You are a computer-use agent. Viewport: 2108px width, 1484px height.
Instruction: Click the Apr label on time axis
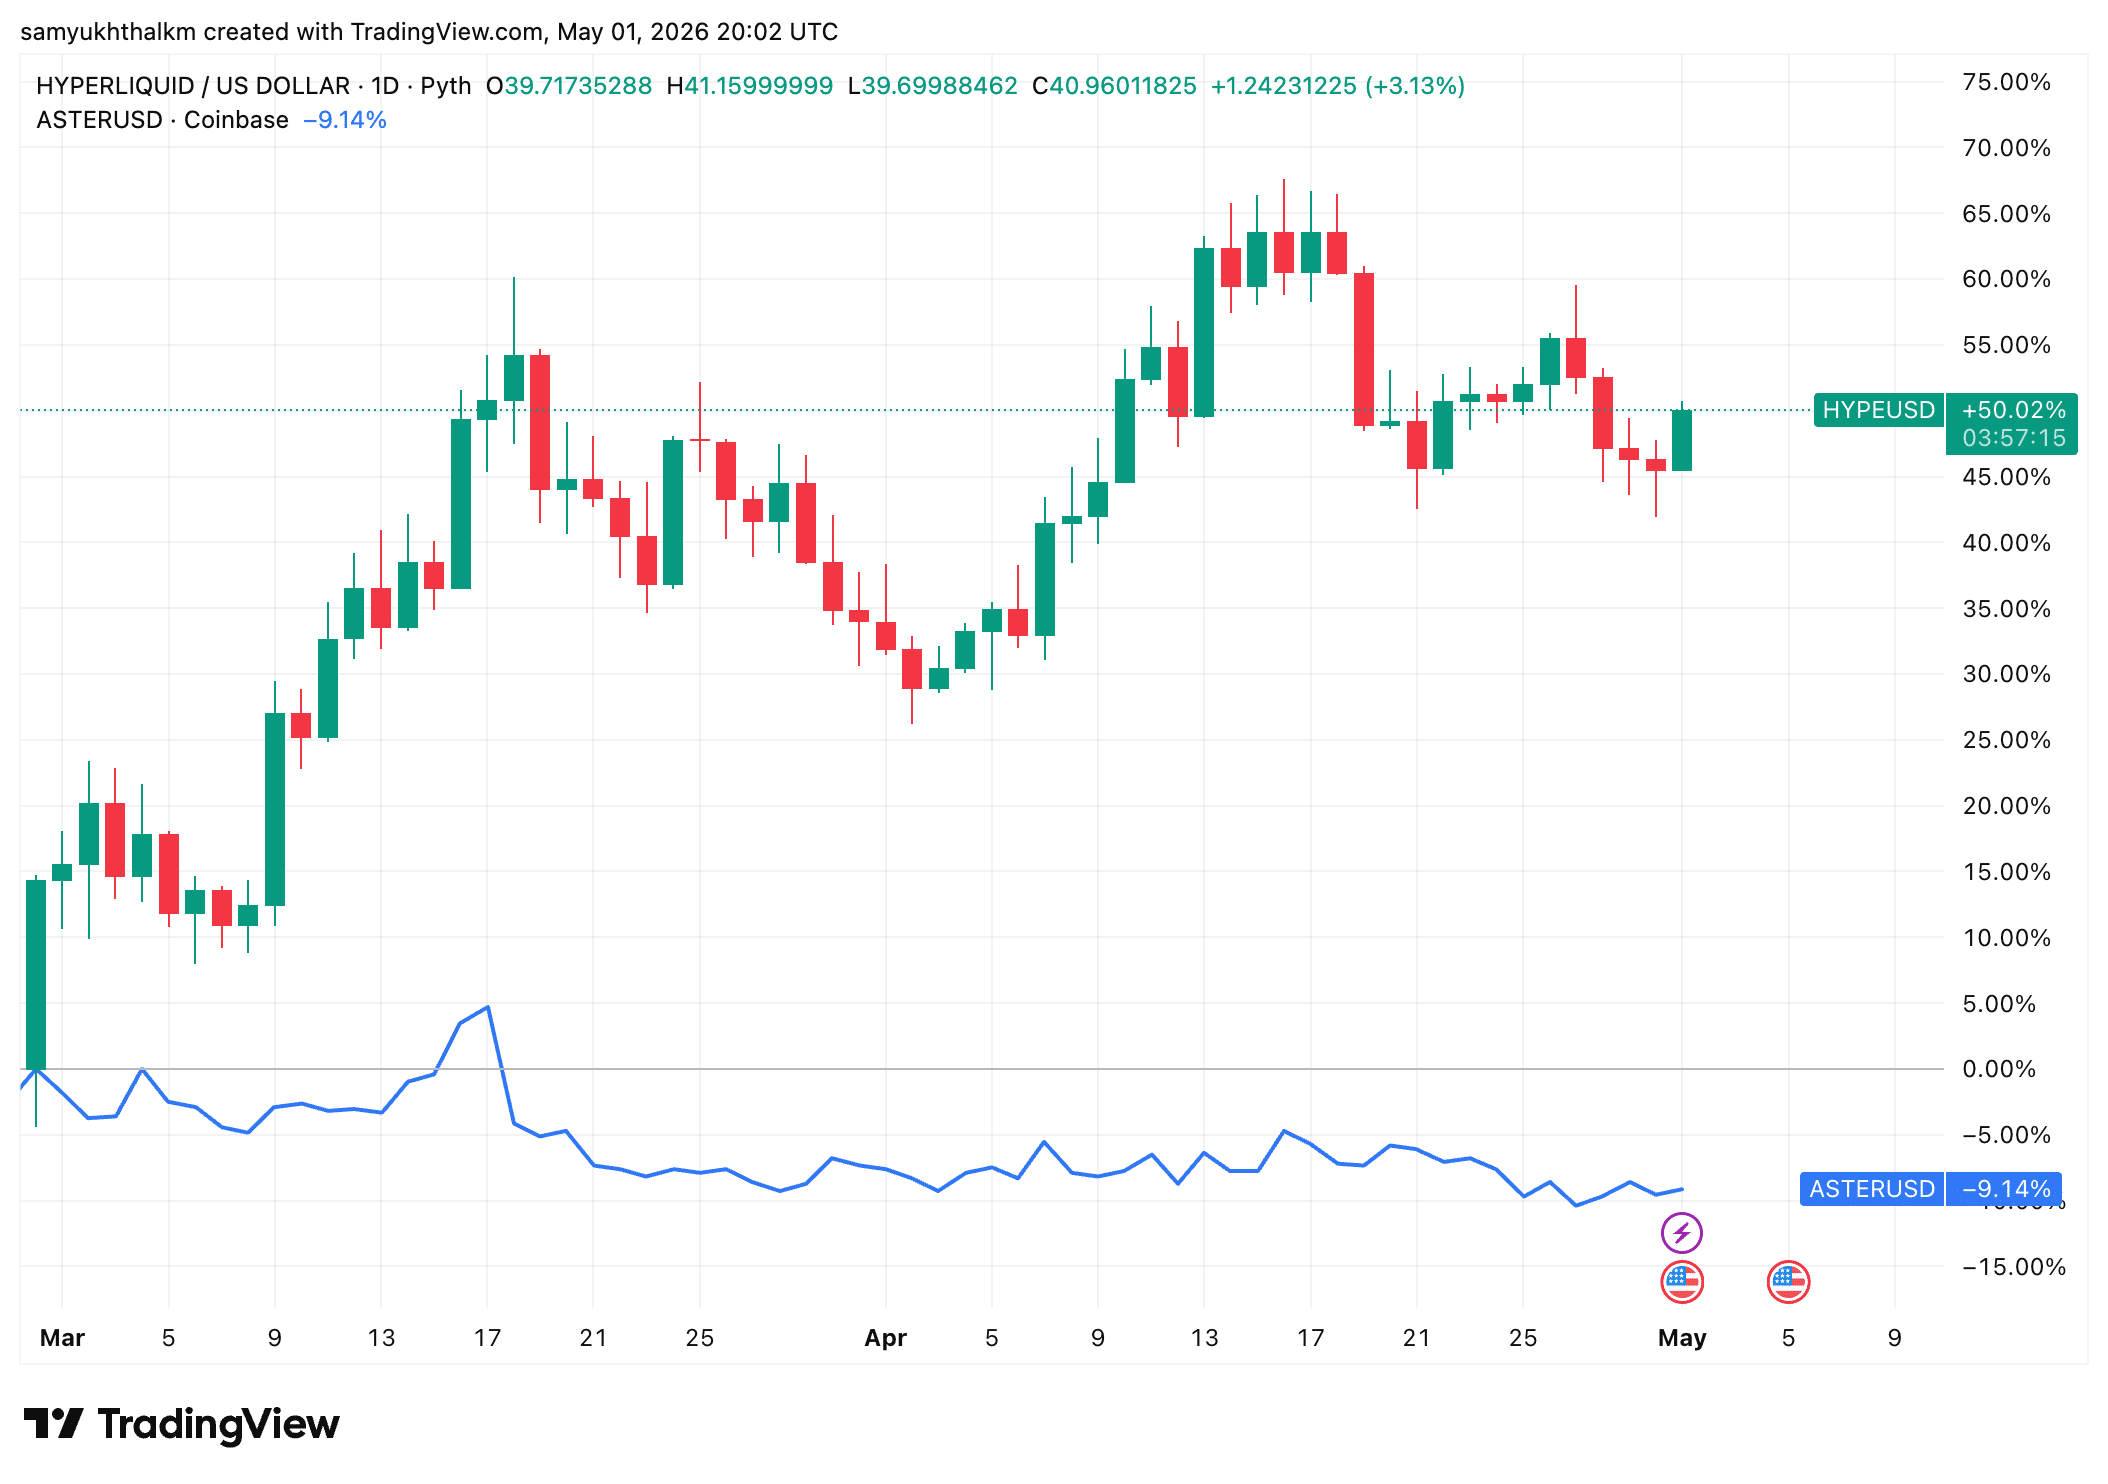tap(885, 1338)
